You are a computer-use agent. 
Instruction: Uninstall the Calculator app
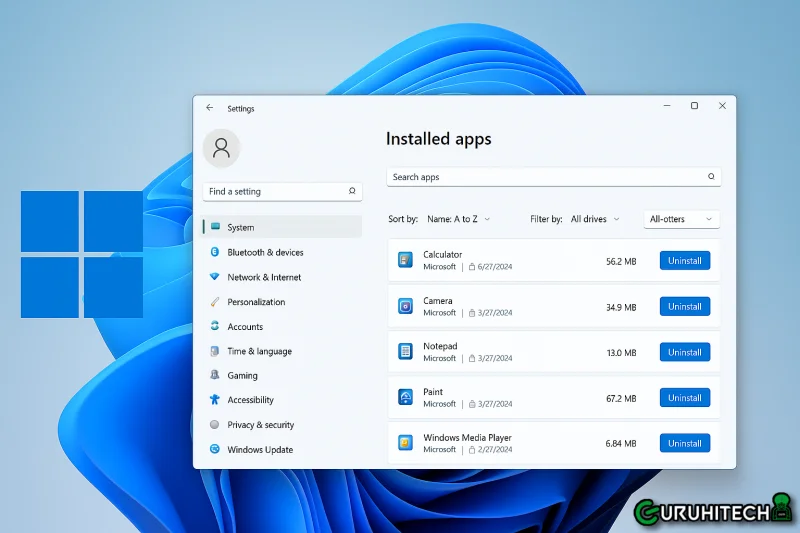pyautogui.click(x=685, y=261)
